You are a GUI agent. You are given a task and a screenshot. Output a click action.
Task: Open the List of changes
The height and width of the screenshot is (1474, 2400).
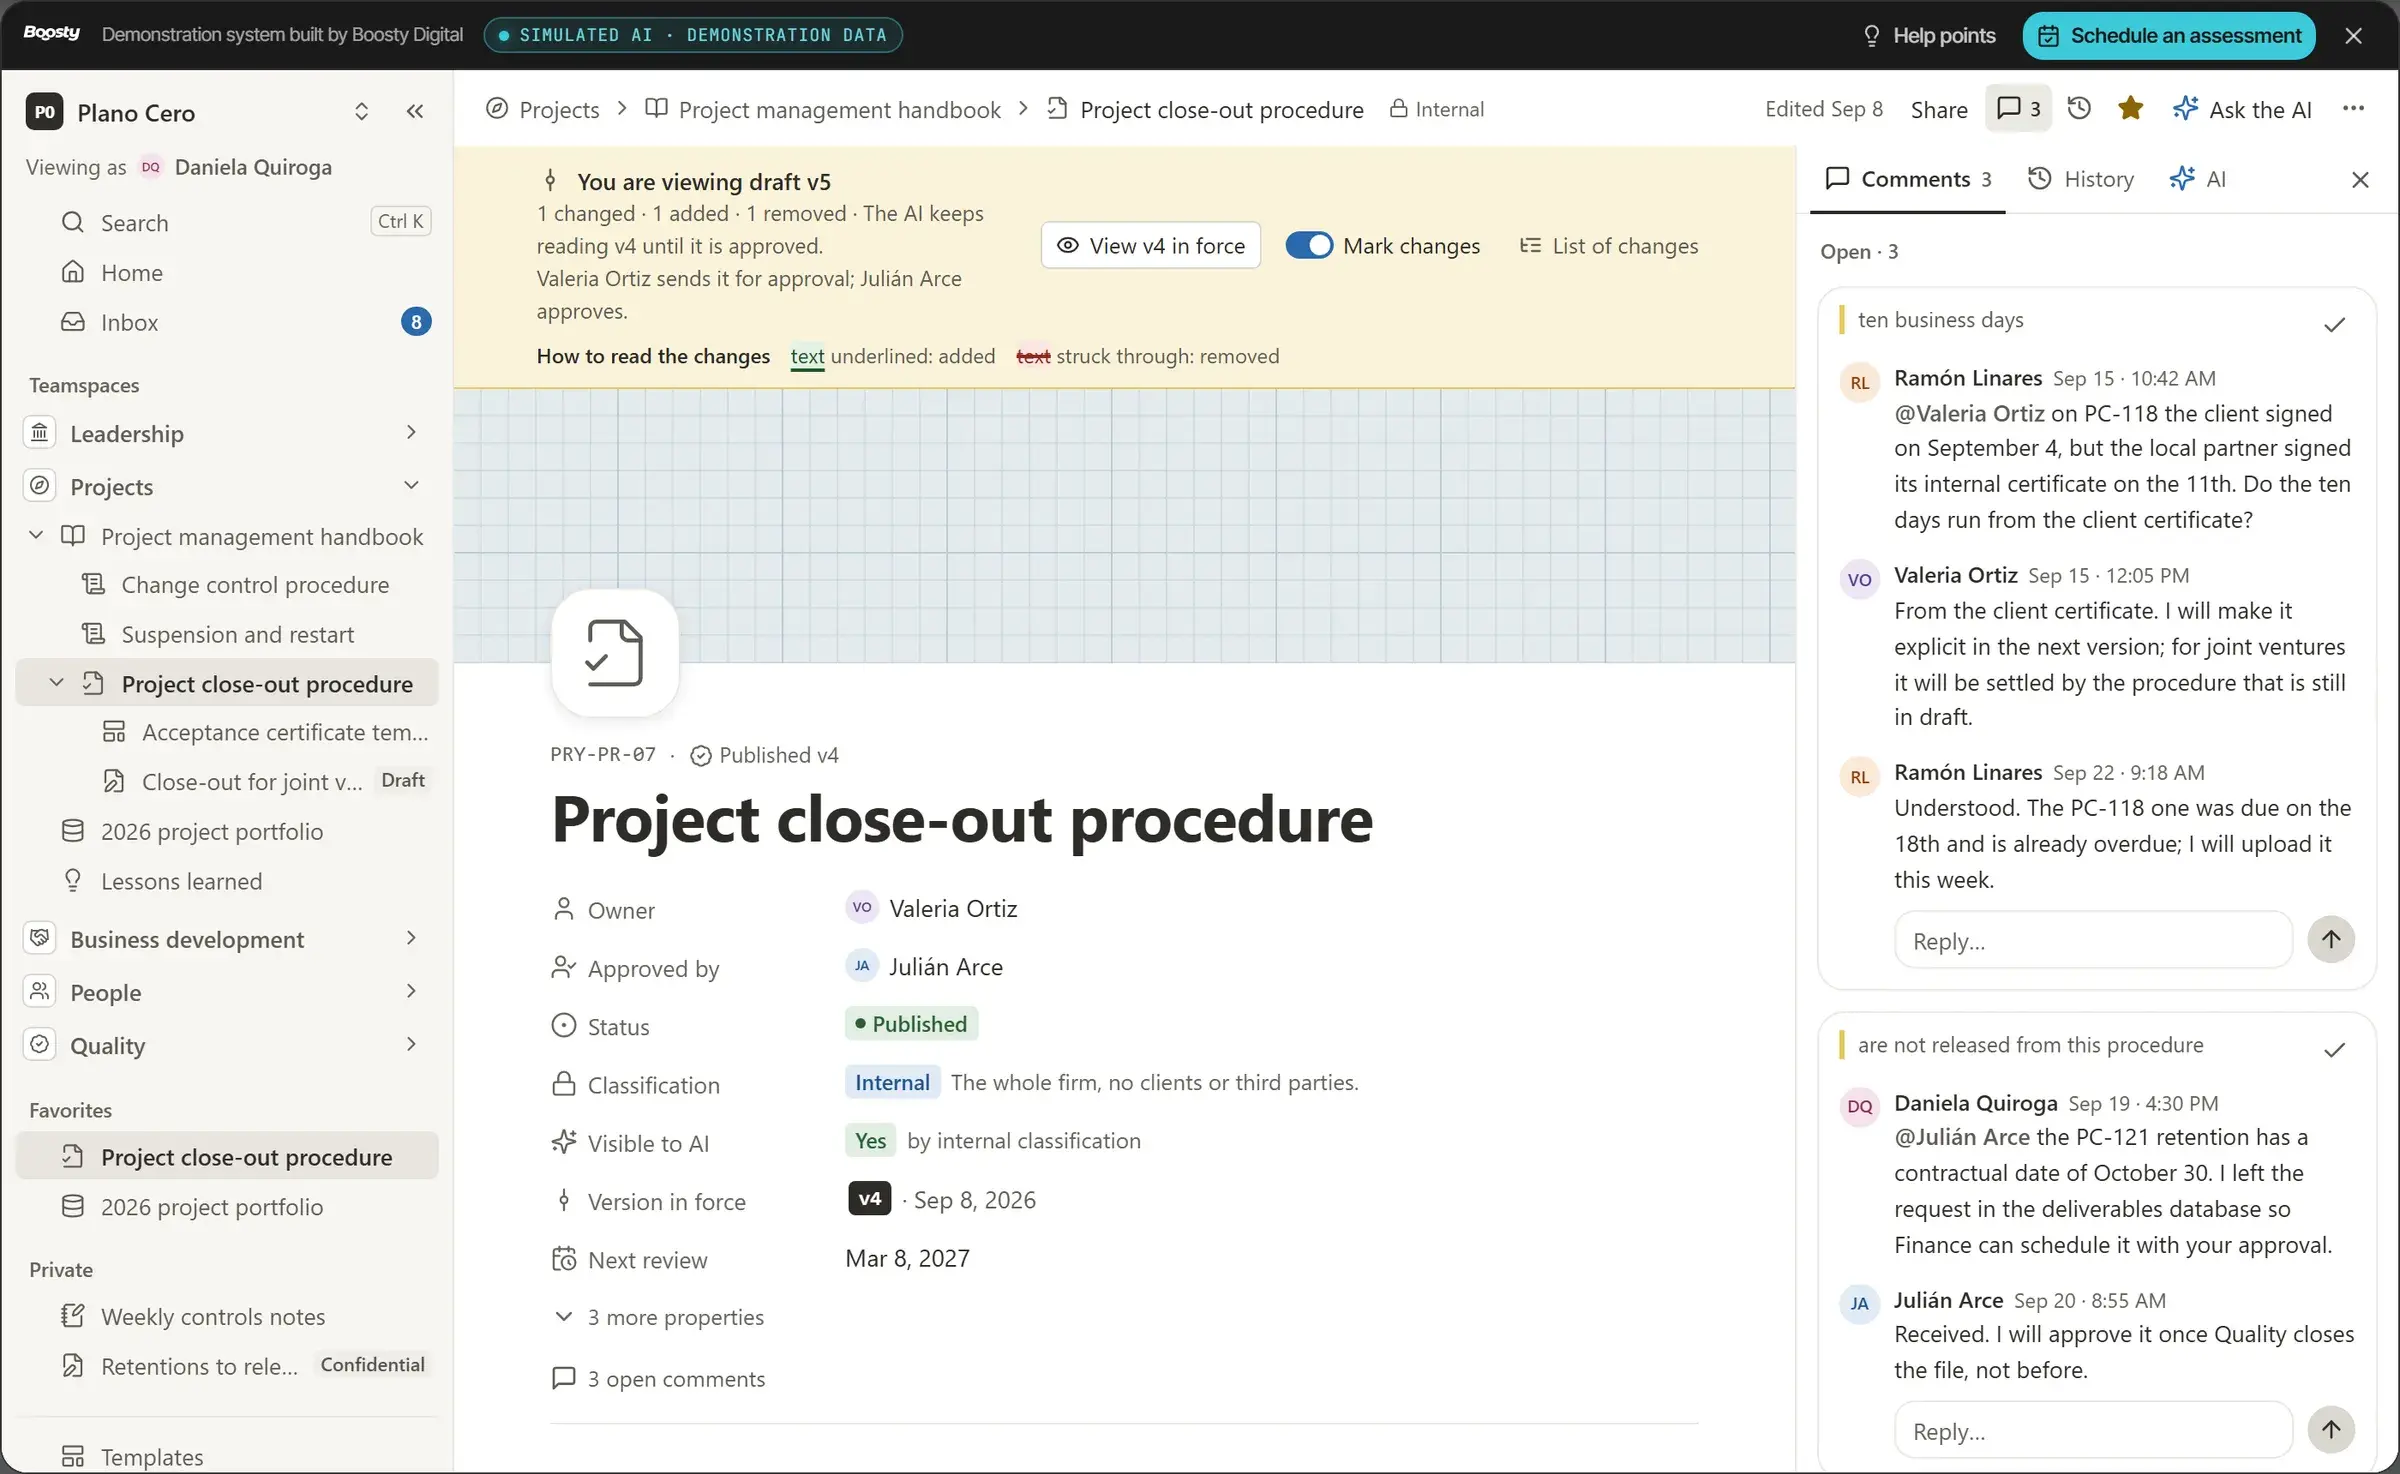(x=1609, y=245)
